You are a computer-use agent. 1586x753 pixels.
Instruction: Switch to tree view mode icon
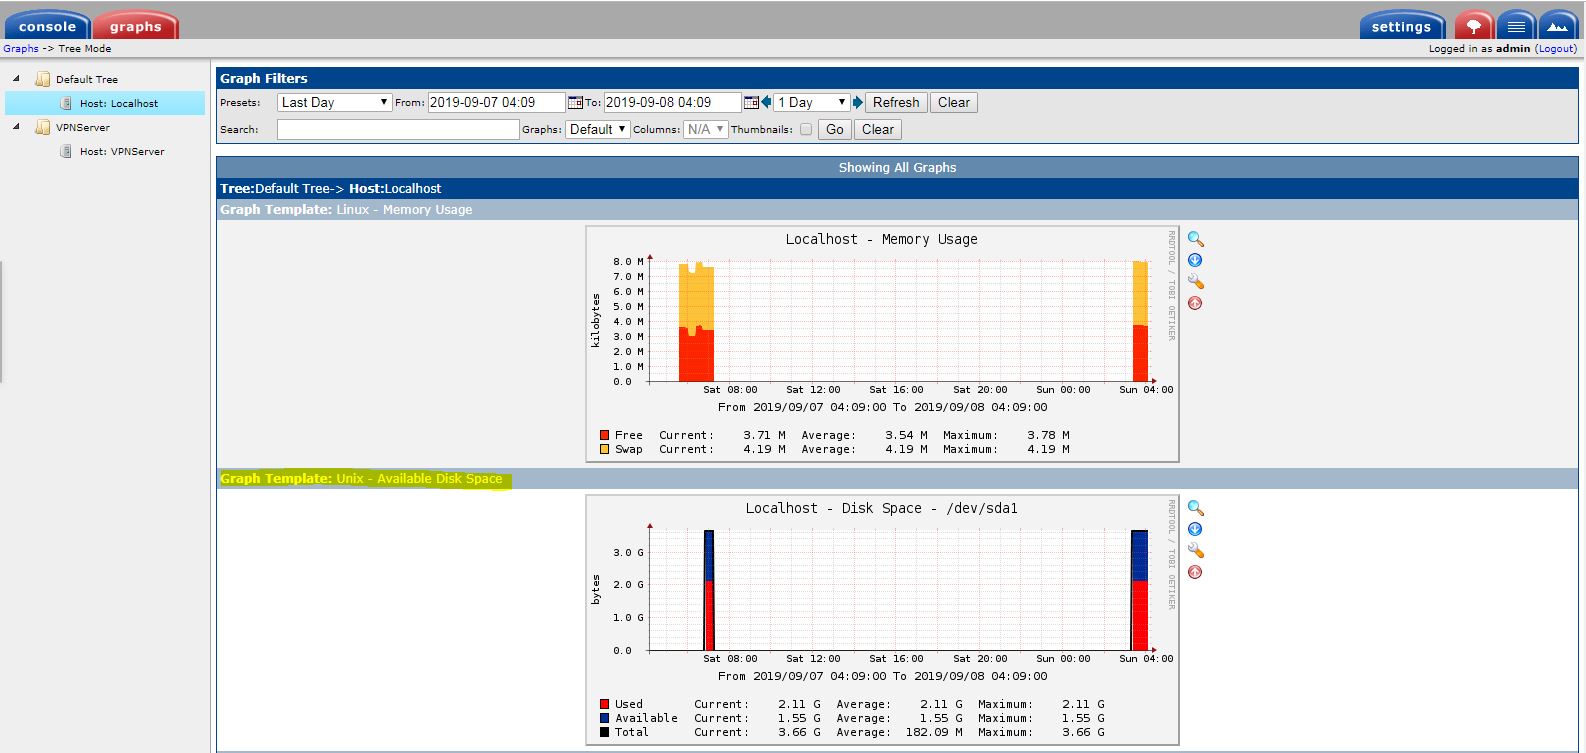coord(1473,26)
